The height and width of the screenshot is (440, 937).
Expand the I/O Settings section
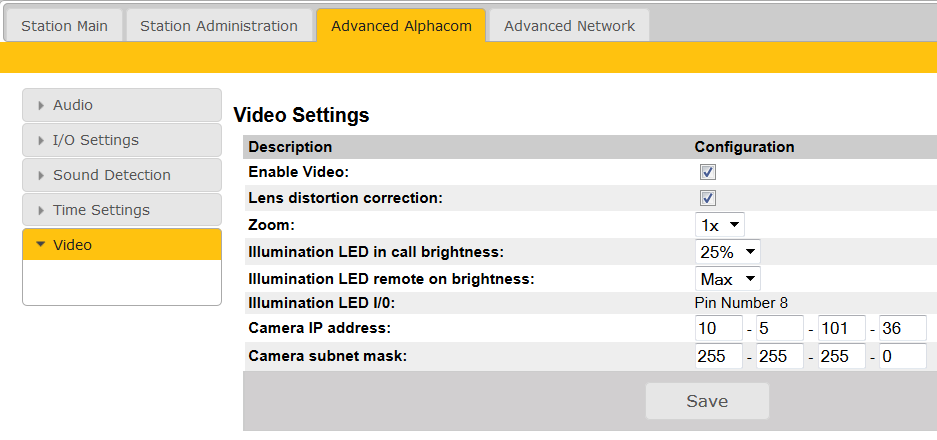121,140
